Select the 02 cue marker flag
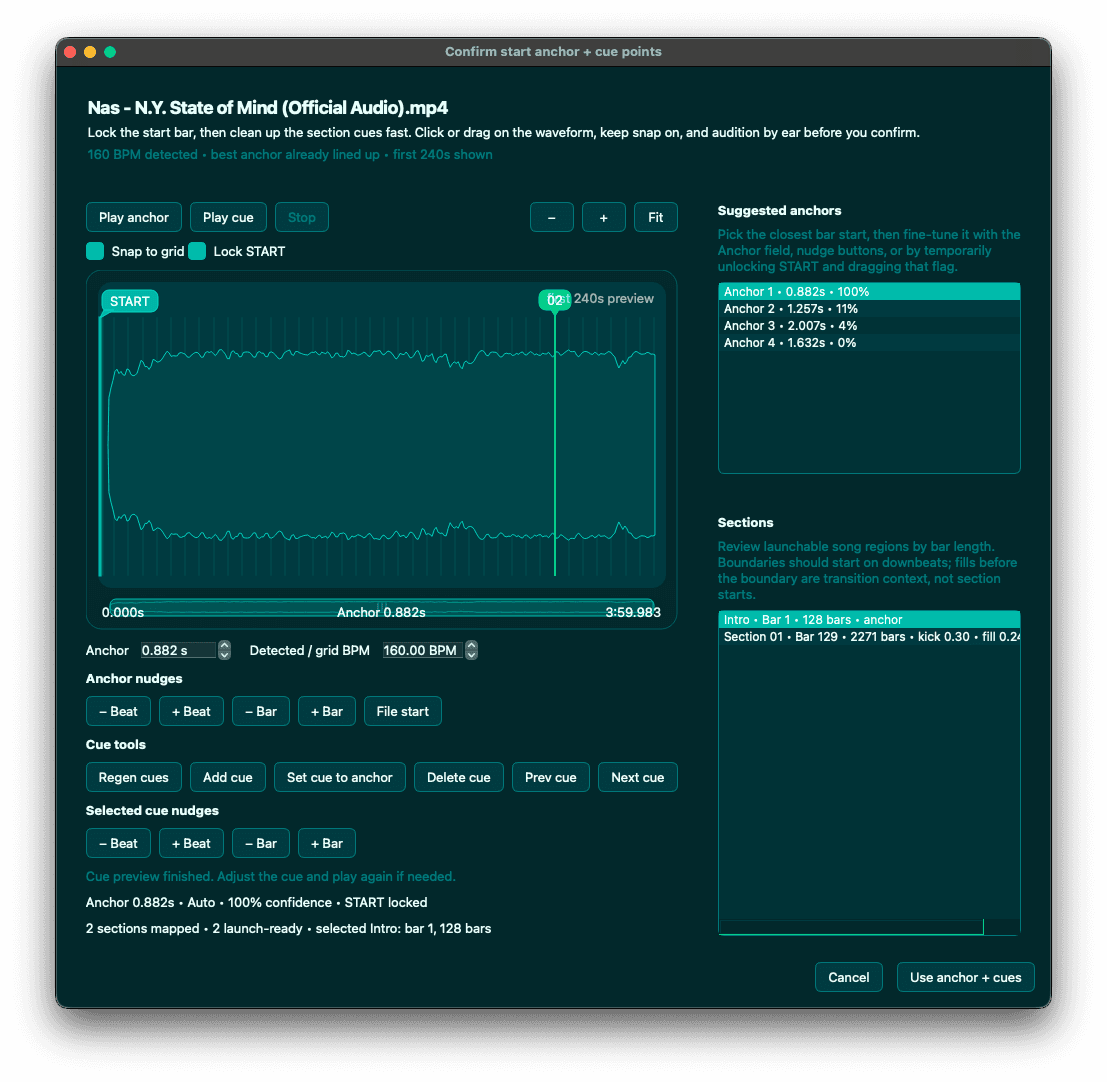 point(554,300)
